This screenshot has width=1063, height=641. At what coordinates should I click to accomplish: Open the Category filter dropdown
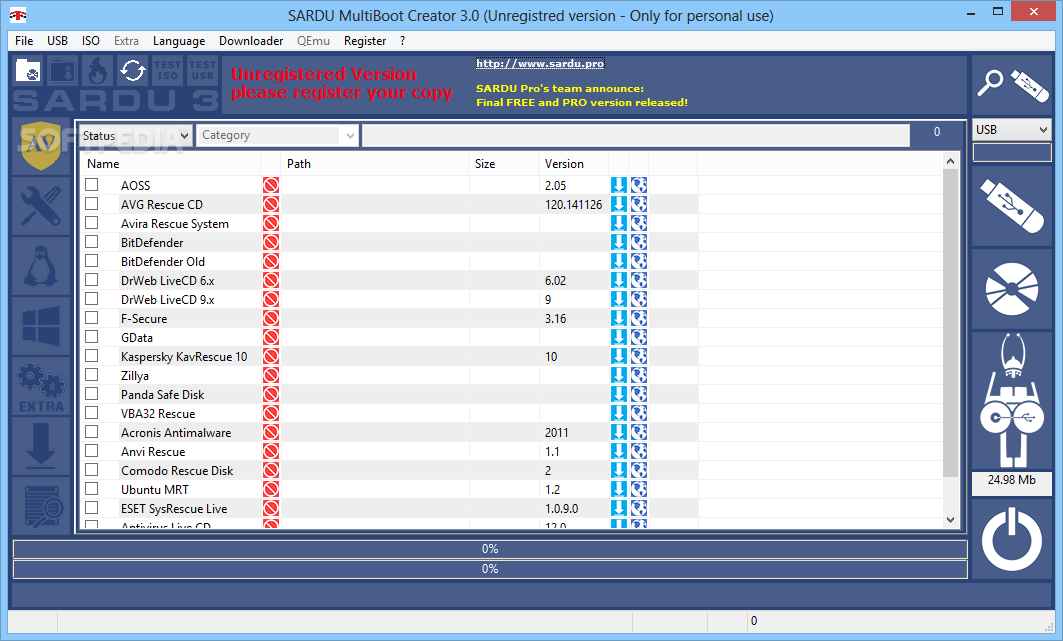click(x=277, y=136)
